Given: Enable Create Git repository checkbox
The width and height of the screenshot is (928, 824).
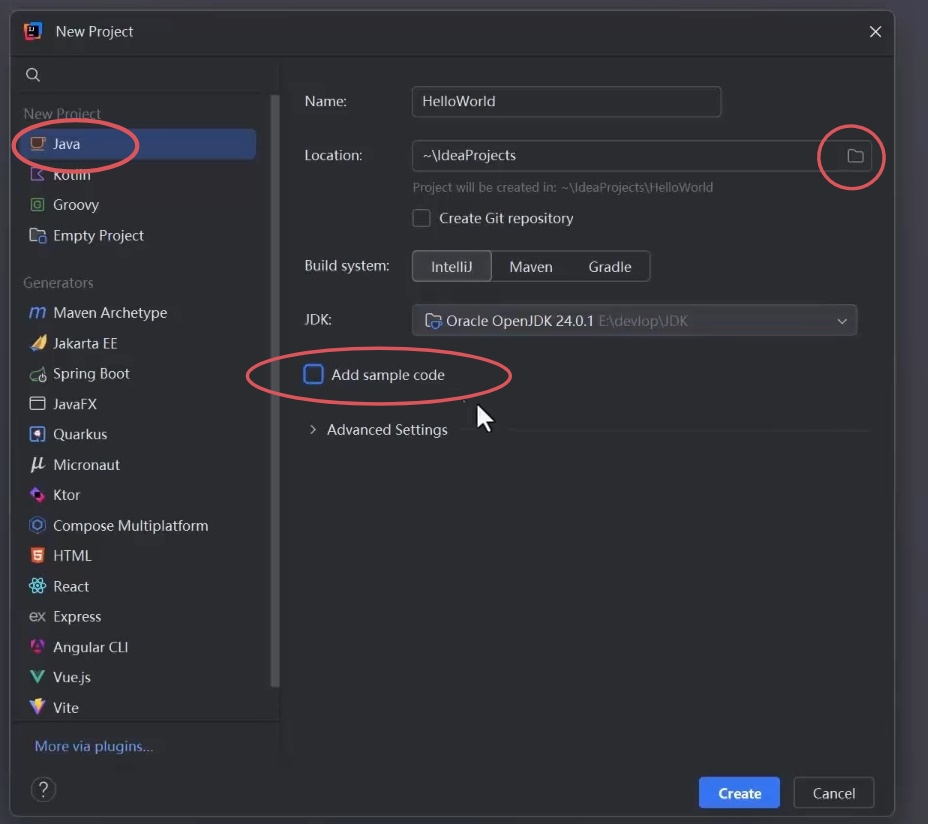Looking at the screenshot, I should coord(421,218).
